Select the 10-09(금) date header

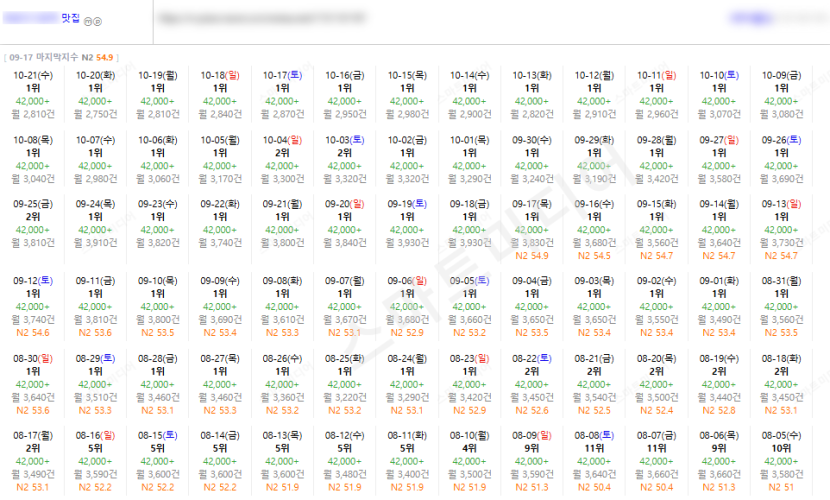click(781, 76)
